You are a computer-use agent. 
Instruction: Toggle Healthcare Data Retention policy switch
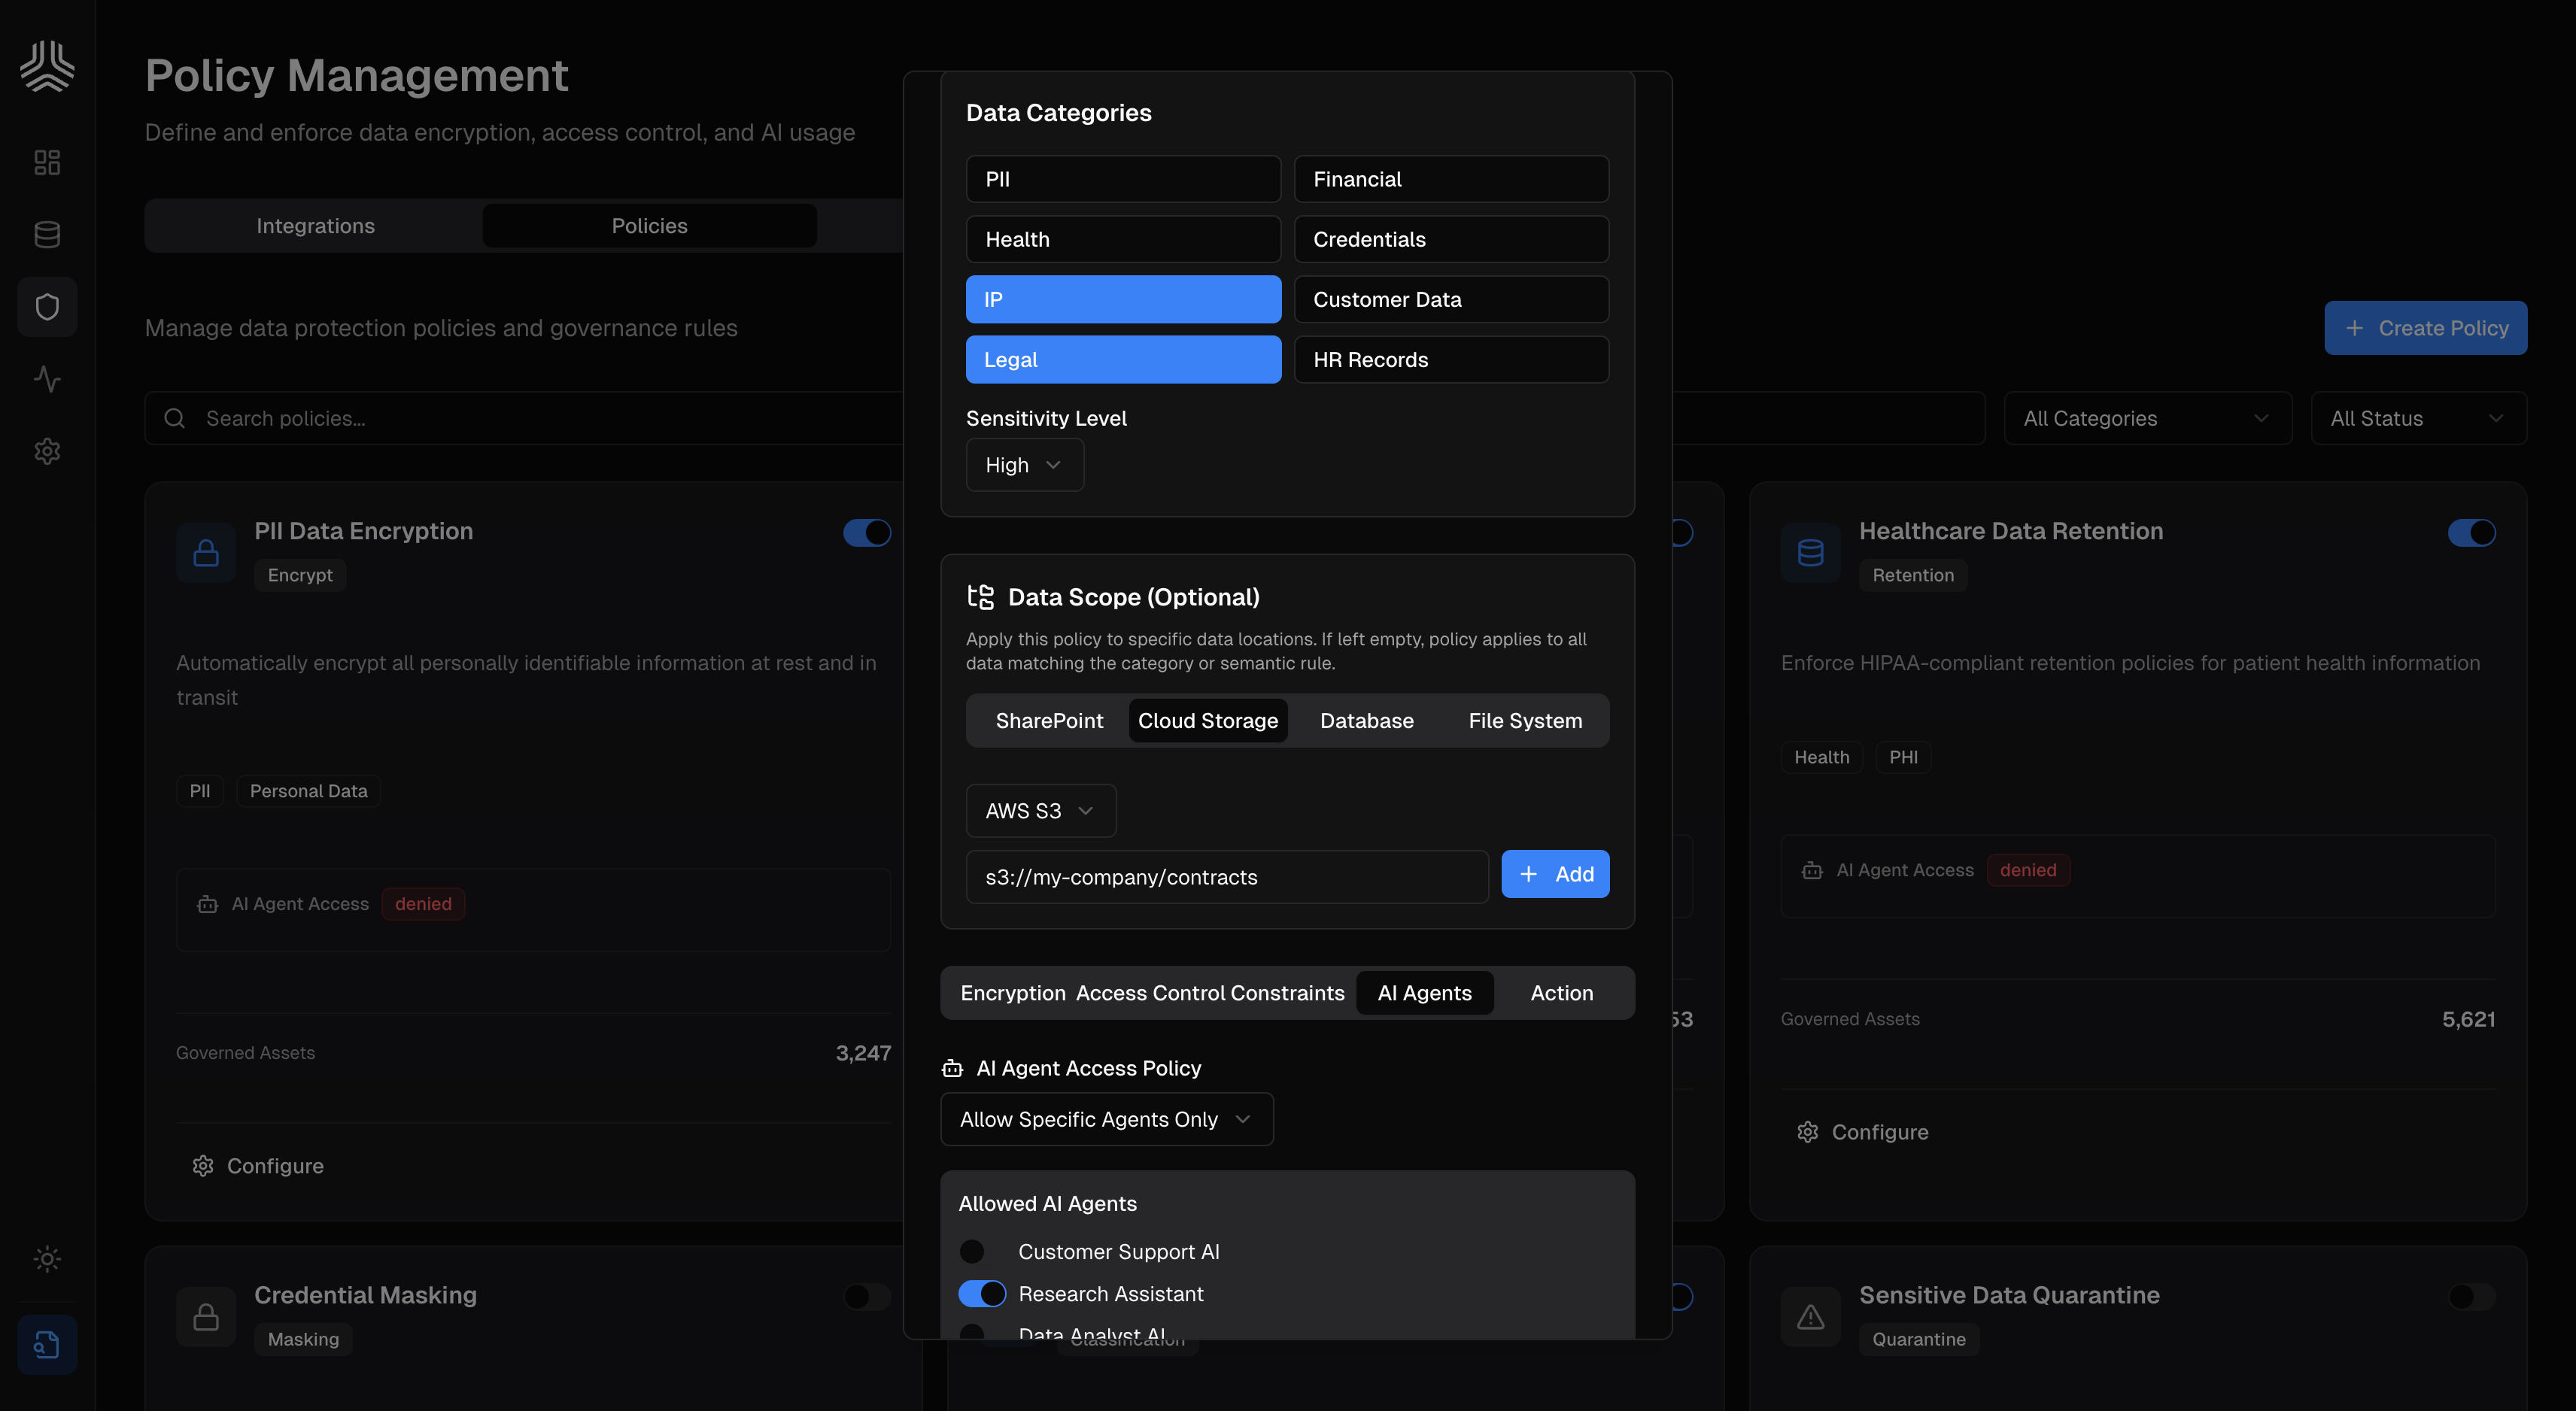click(x=2471, y=533)
